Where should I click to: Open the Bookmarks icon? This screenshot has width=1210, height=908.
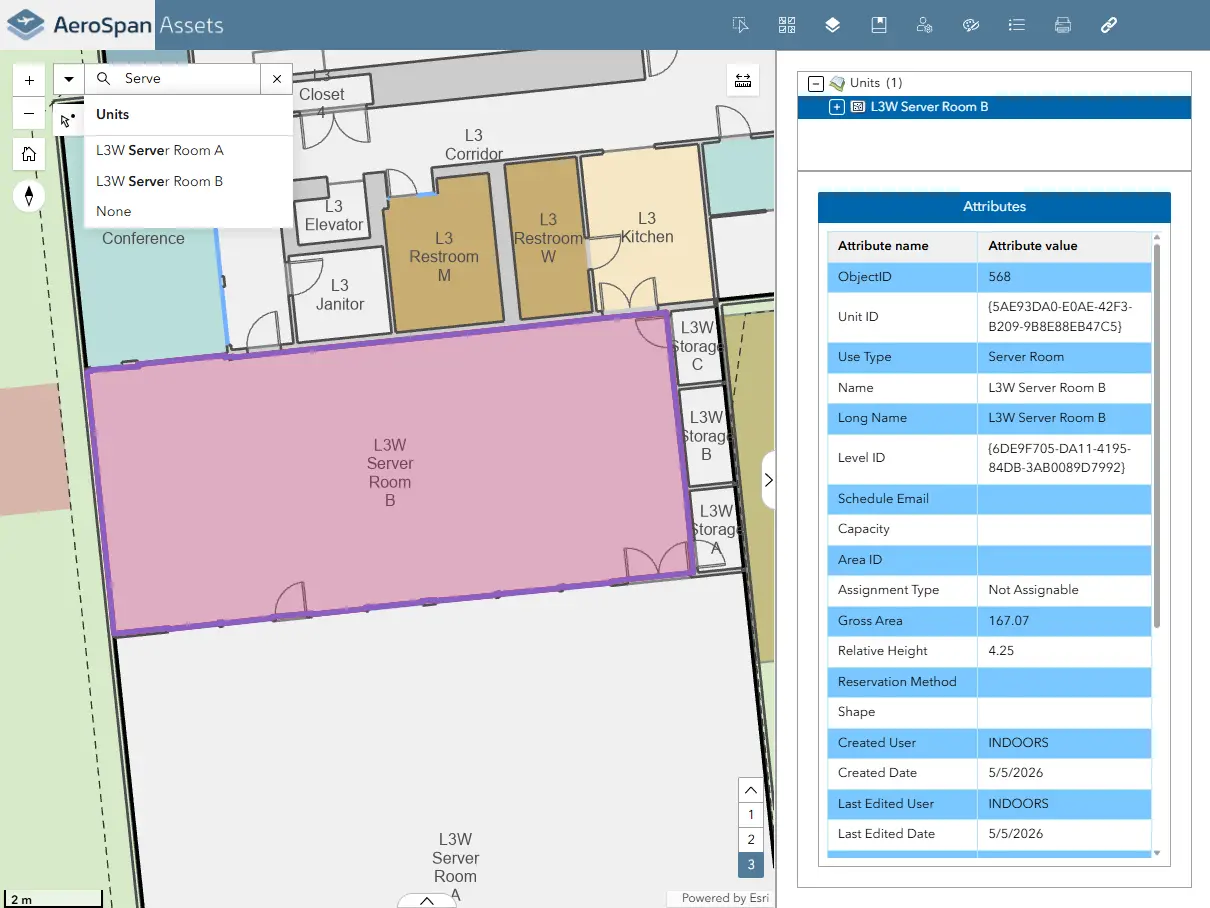click(879, 25)
